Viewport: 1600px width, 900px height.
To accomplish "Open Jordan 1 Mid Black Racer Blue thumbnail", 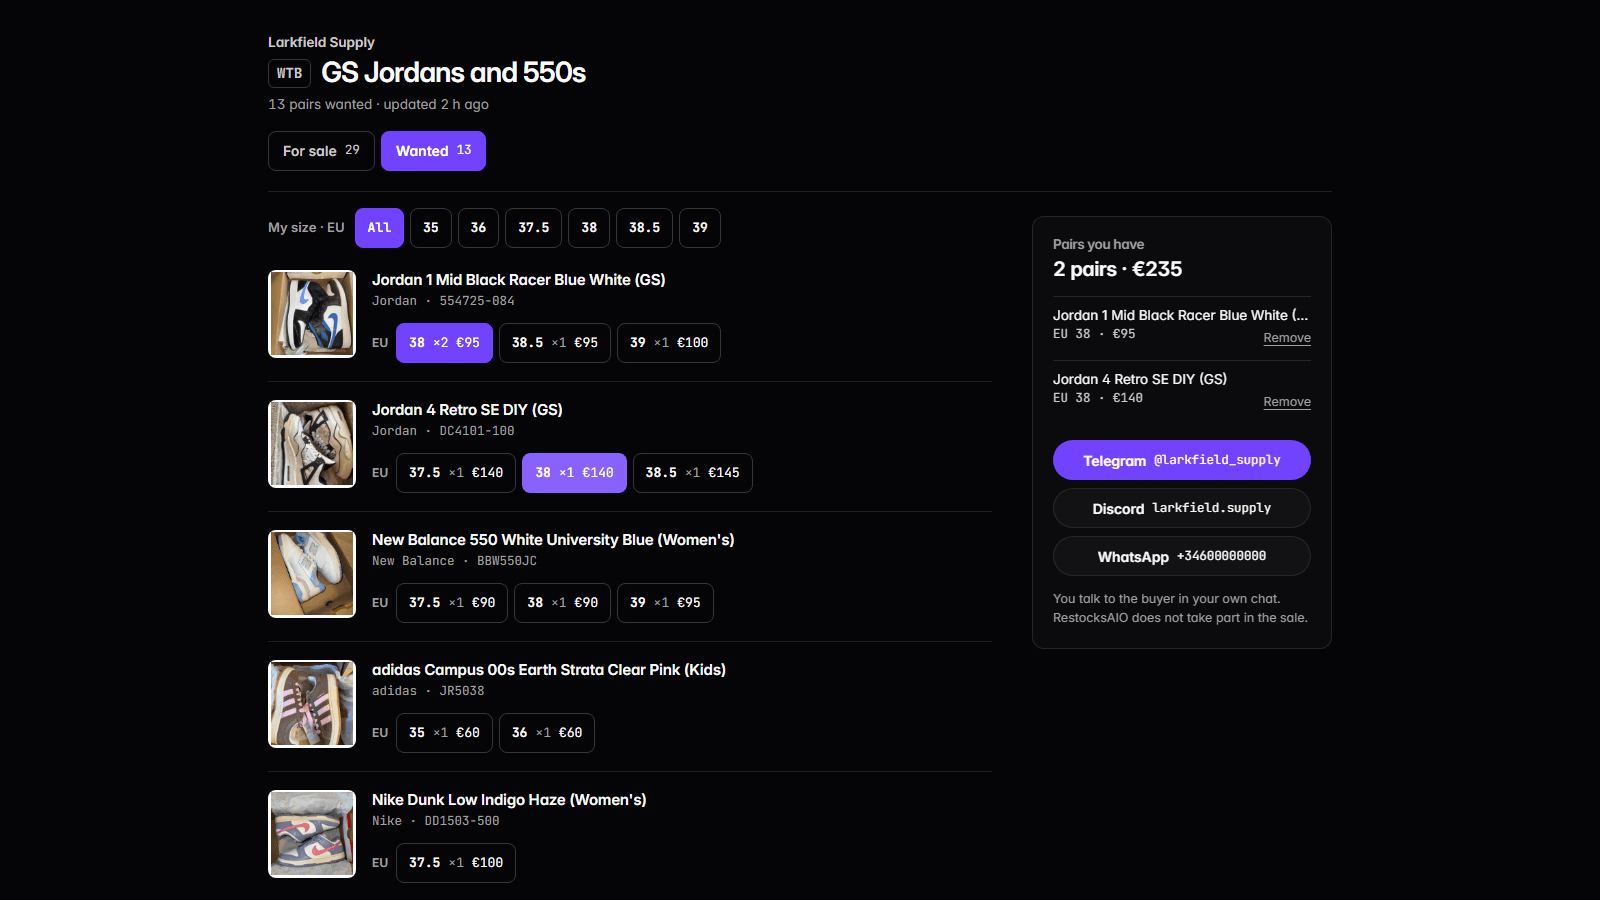I will [312, 314].
